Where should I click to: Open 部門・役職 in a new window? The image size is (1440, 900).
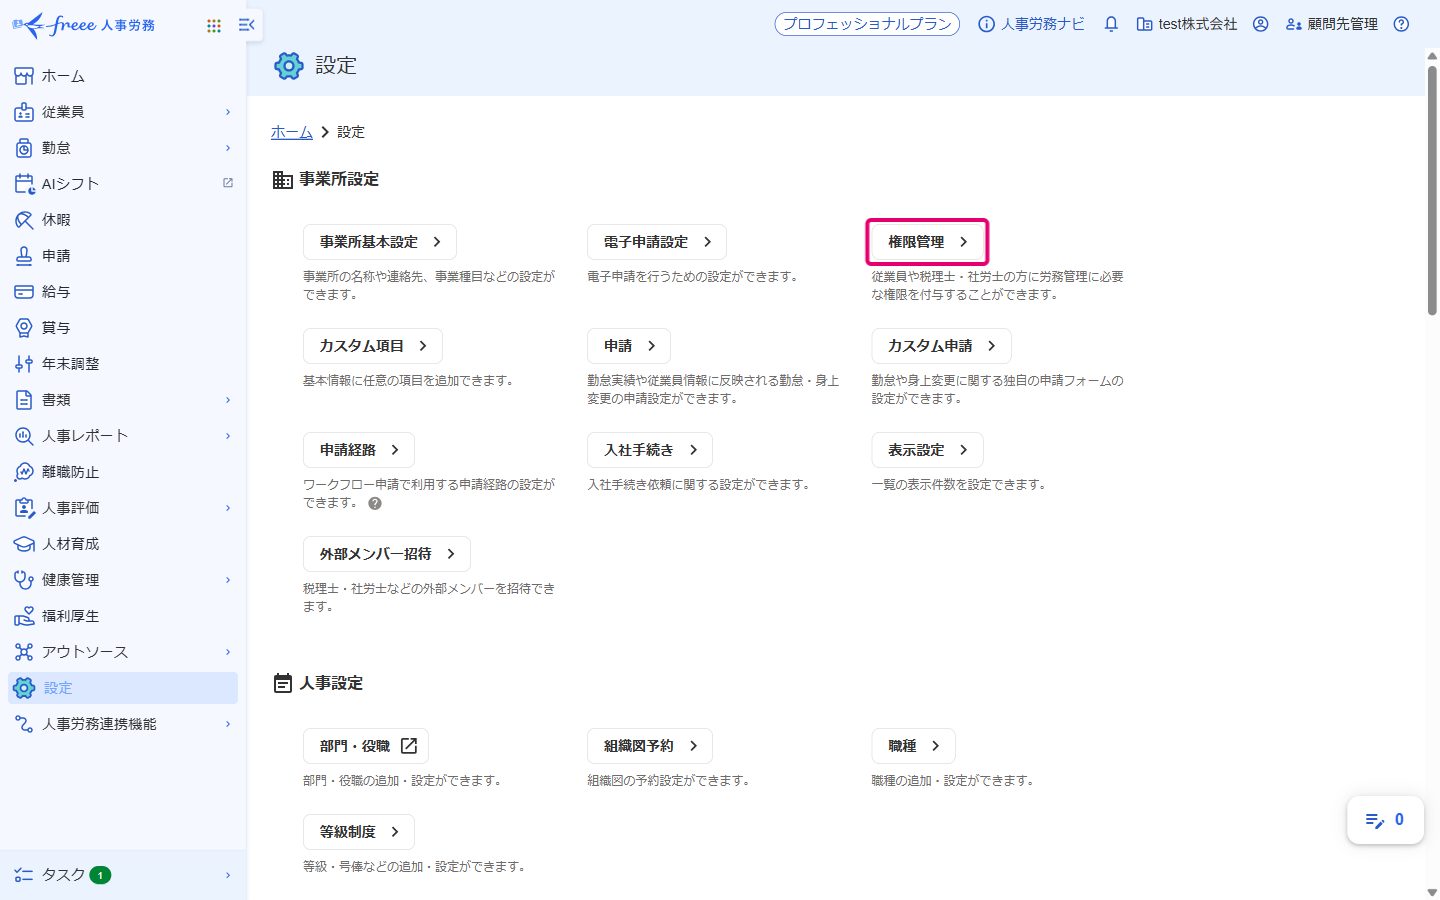366,746
